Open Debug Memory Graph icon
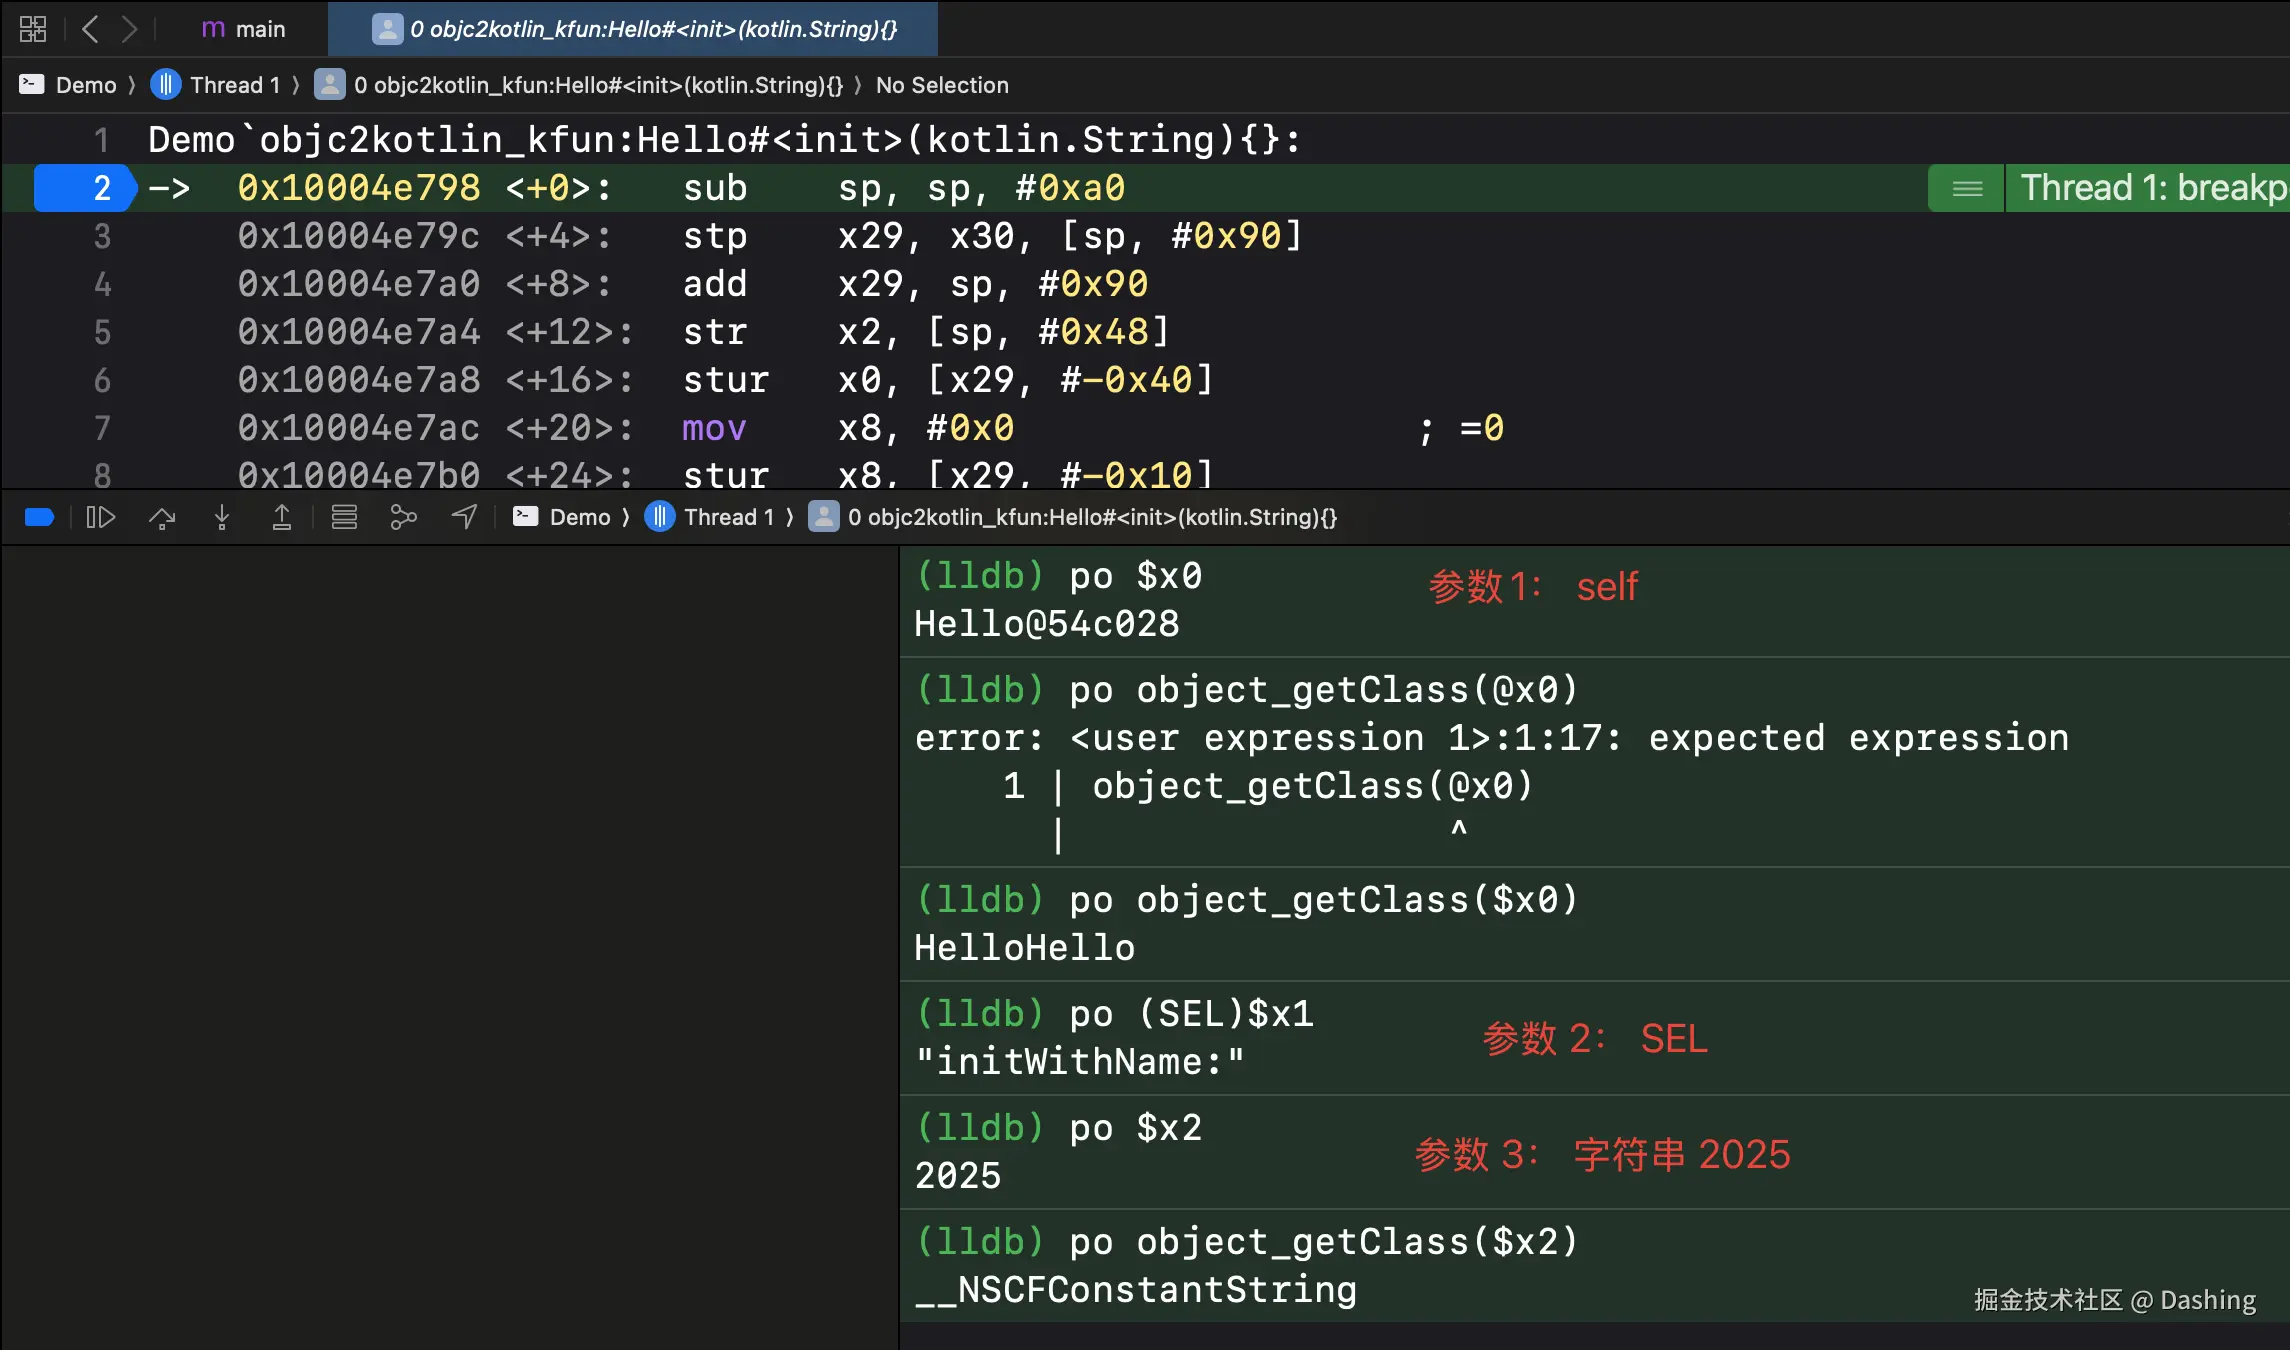The image size is (2290, 1350). (403, 517)
